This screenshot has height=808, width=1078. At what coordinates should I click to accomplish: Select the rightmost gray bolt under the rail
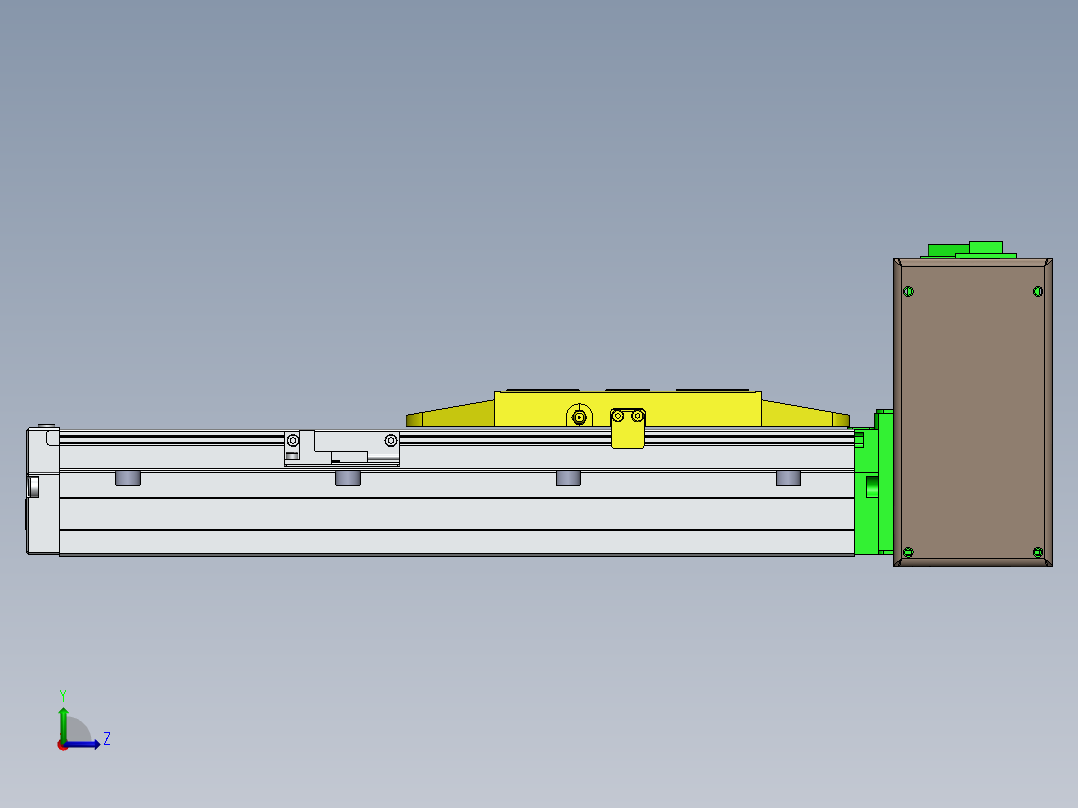click(788, 479)
